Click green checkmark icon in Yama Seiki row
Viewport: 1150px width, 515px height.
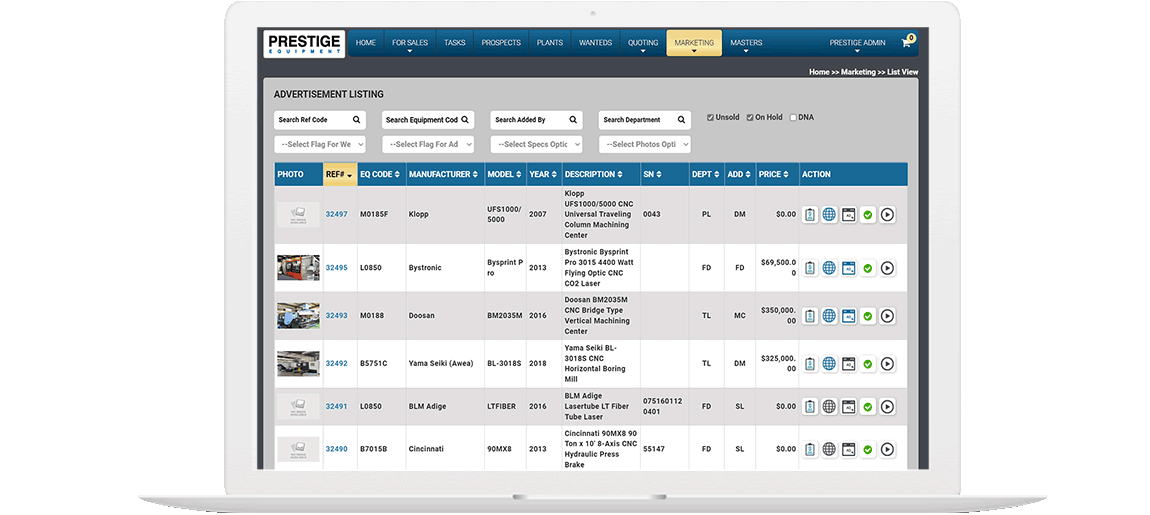pyautogui.click(x=867, y=365)
